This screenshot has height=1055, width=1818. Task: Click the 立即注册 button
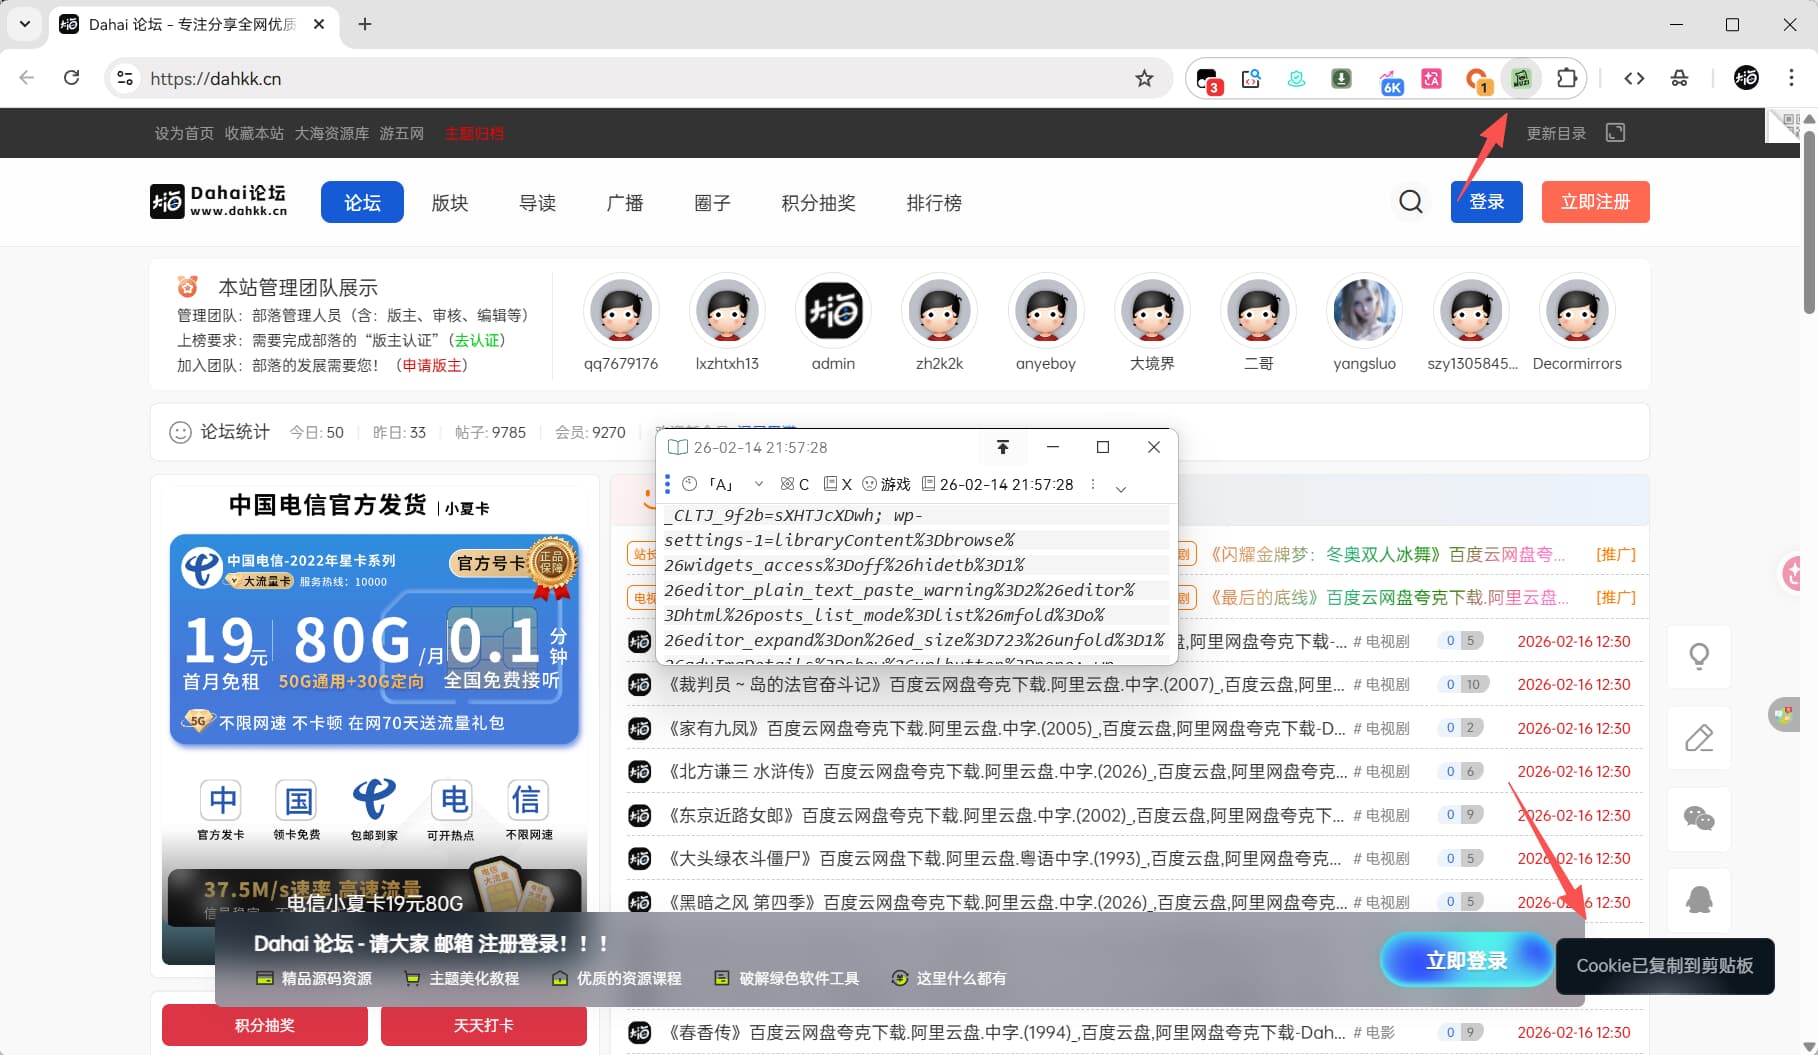tap(1596, 202)
